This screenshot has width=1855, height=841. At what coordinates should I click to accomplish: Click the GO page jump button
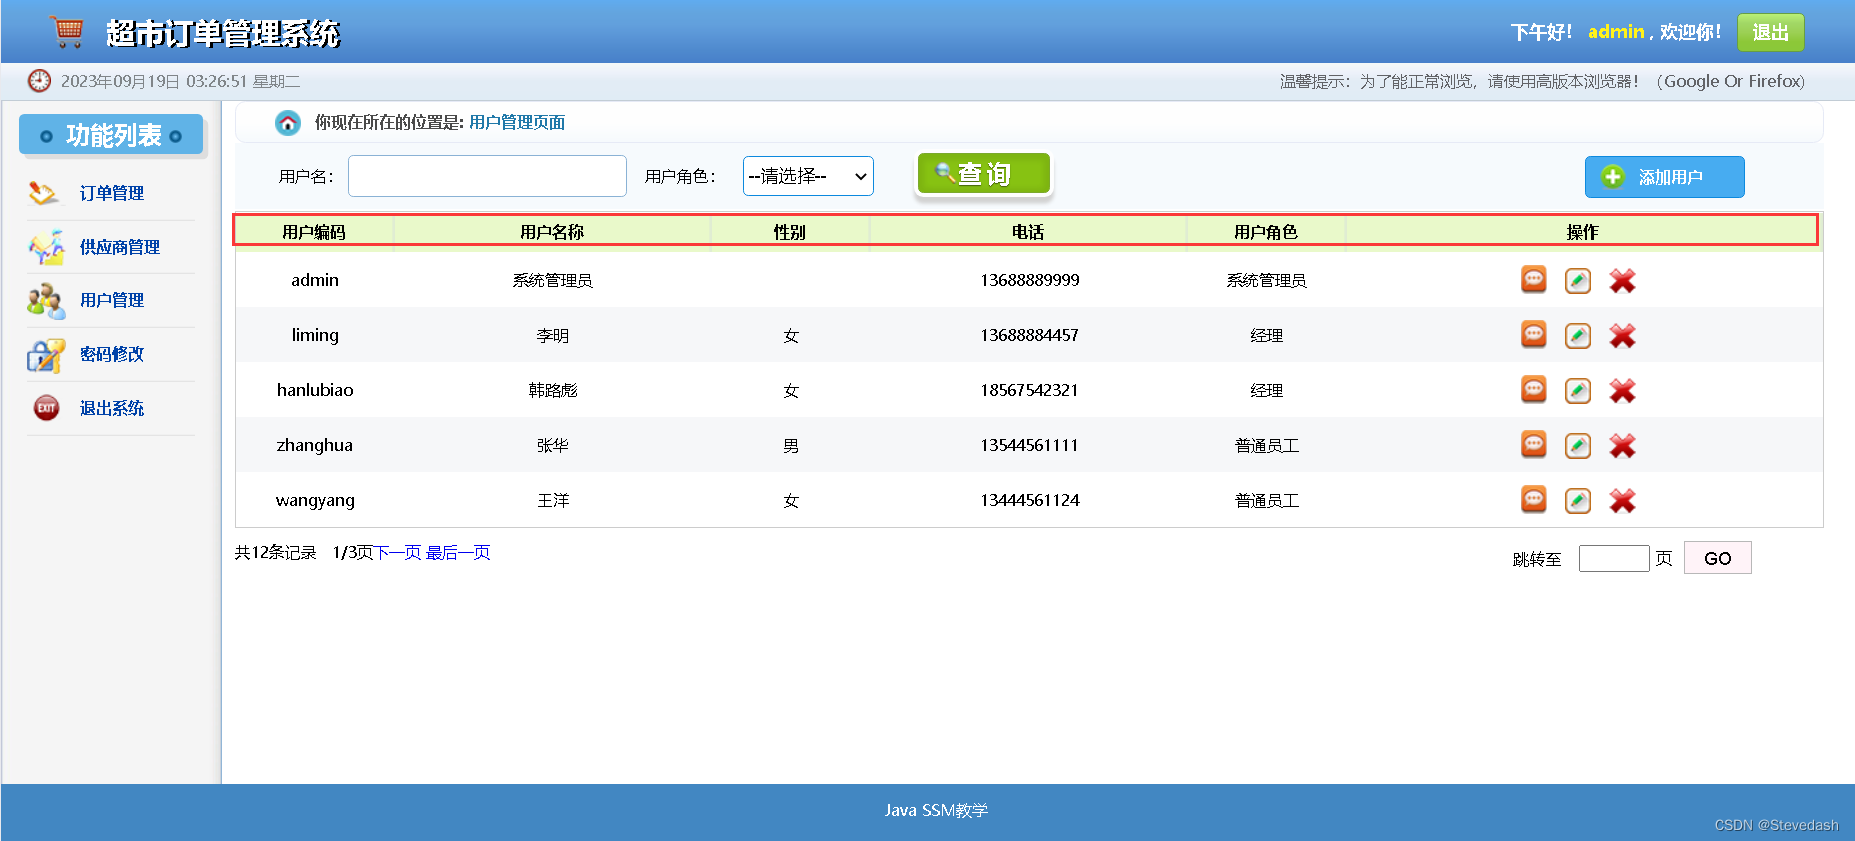1717,558
